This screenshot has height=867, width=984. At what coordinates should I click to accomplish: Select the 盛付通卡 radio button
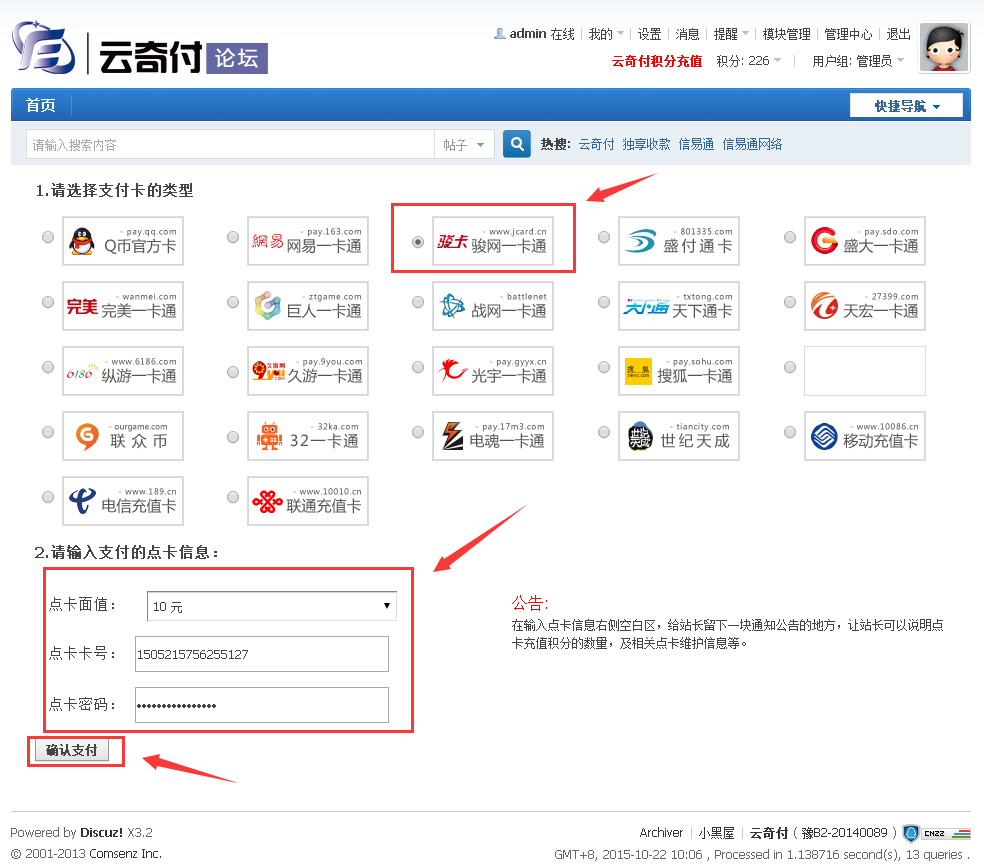pyautogui.click(x=604, y=237)
